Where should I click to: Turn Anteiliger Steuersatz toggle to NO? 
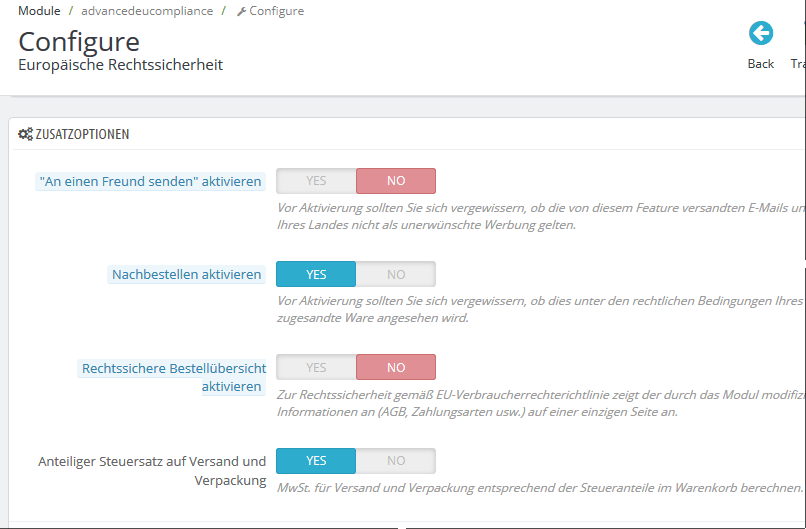pyautogui.click(x=396, y=461)
